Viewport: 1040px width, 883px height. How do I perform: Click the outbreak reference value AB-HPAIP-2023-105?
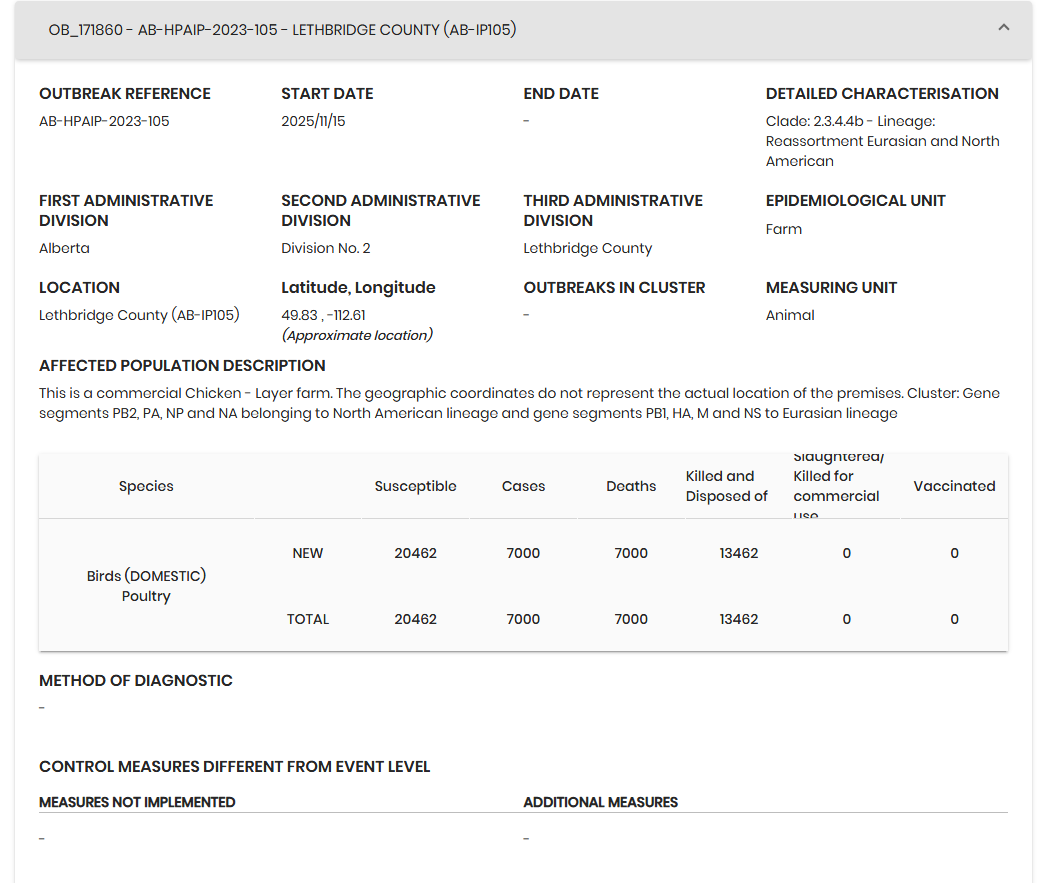click(104, 121)
